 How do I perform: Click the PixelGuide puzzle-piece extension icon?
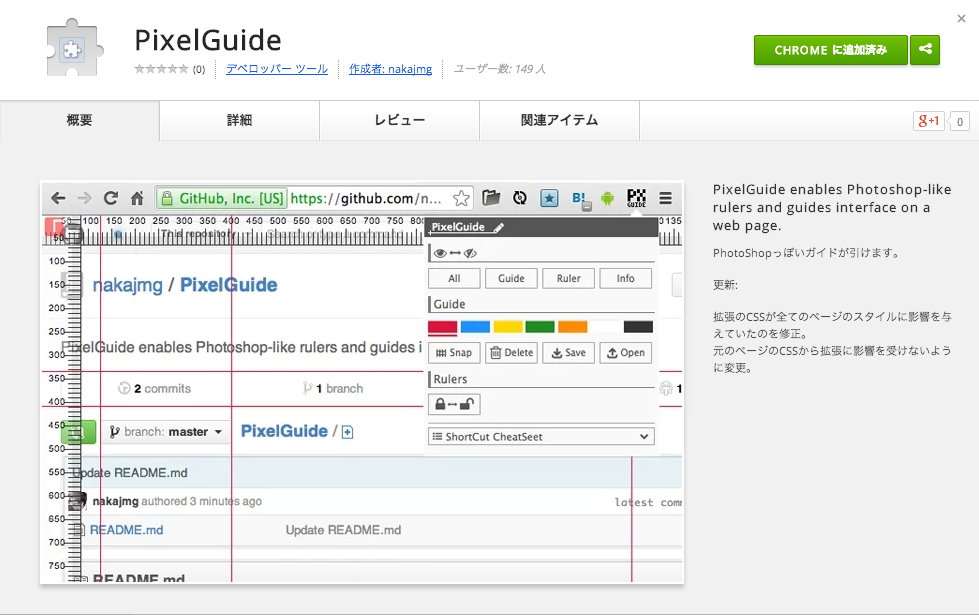click(x=74, y=48)
